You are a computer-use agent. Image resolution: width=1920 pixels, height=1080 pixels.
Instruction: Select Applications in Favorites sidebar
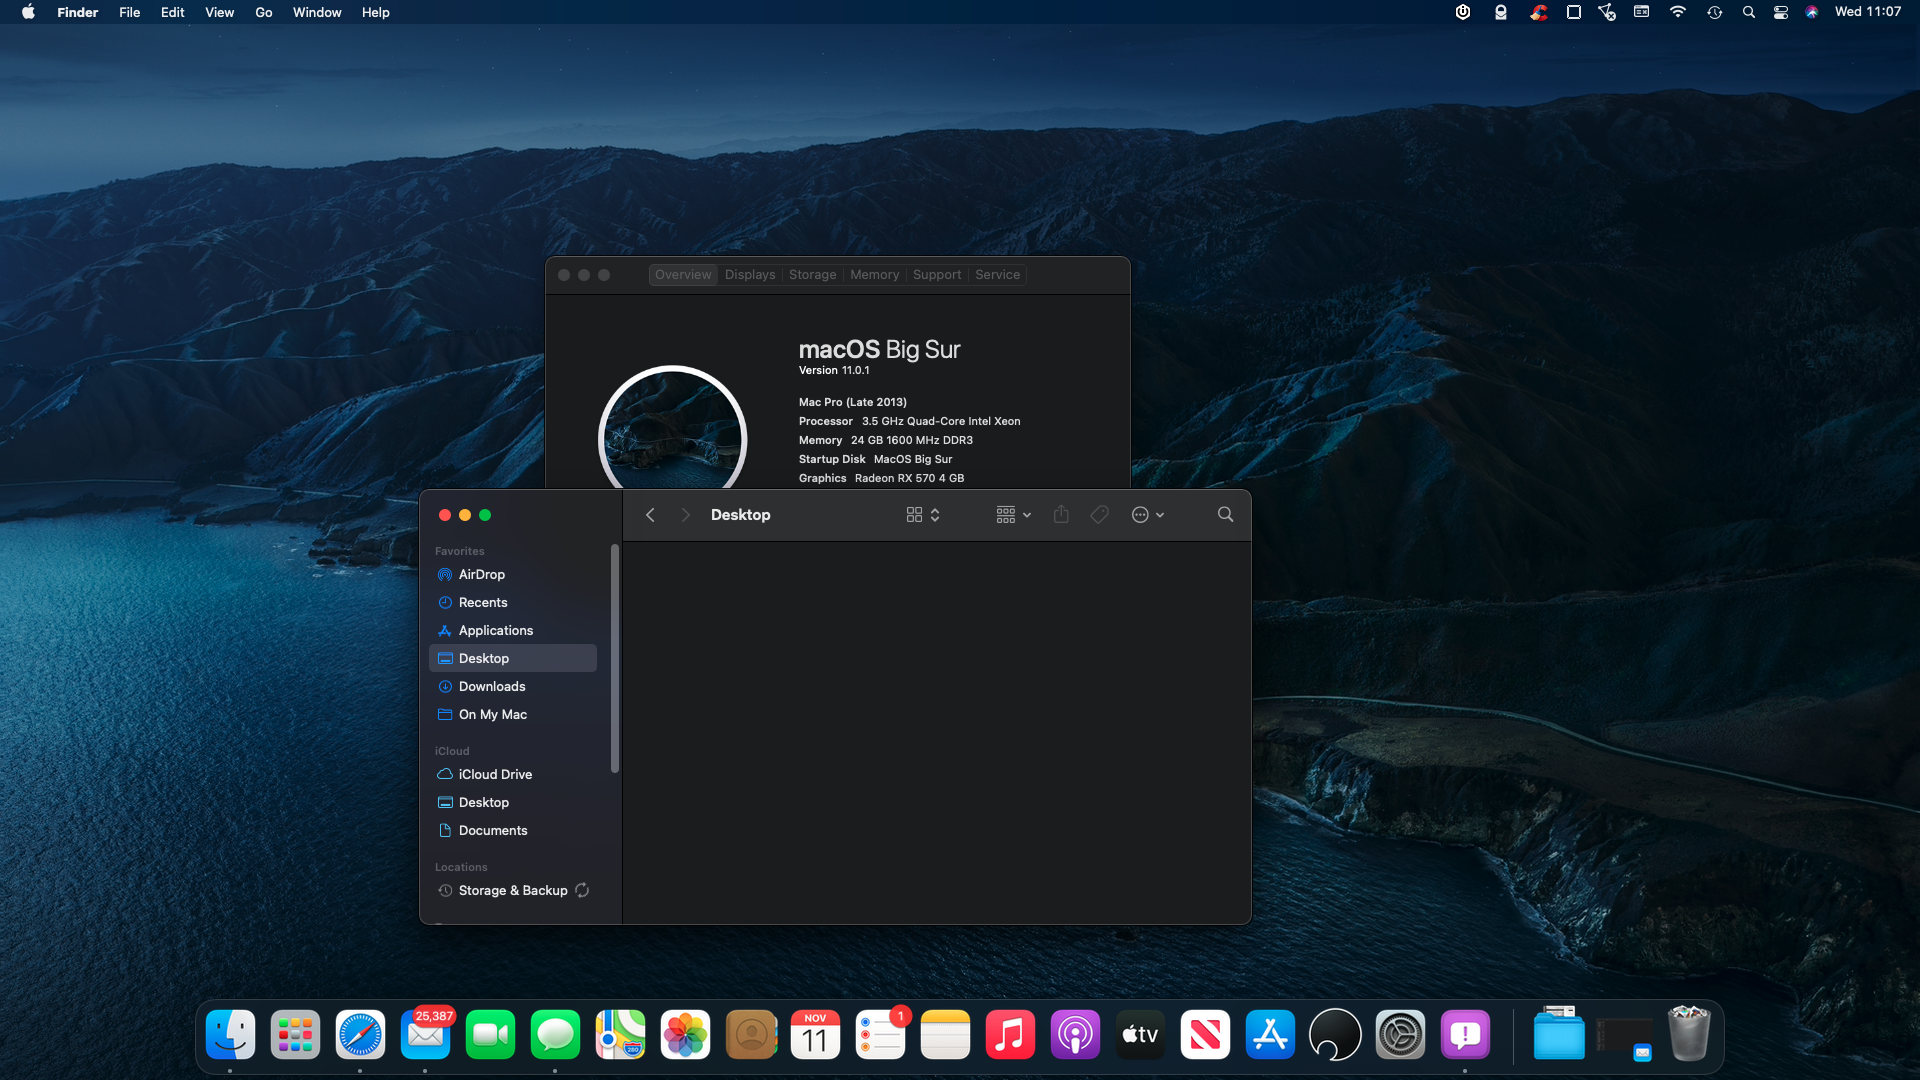[496, 630]
